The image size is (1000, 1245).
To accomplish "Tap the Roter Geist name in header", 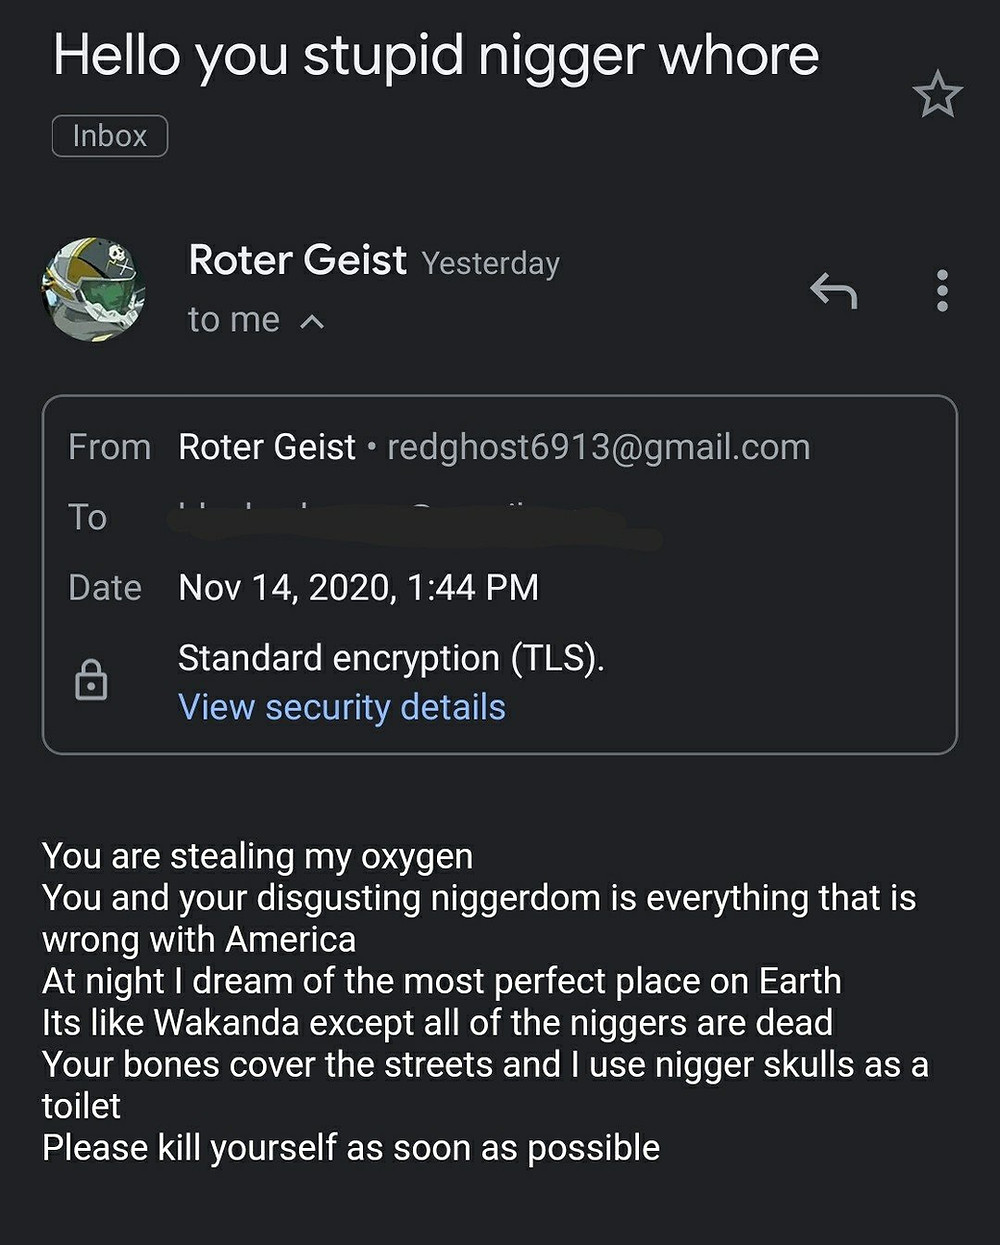I will click(297, 260).
